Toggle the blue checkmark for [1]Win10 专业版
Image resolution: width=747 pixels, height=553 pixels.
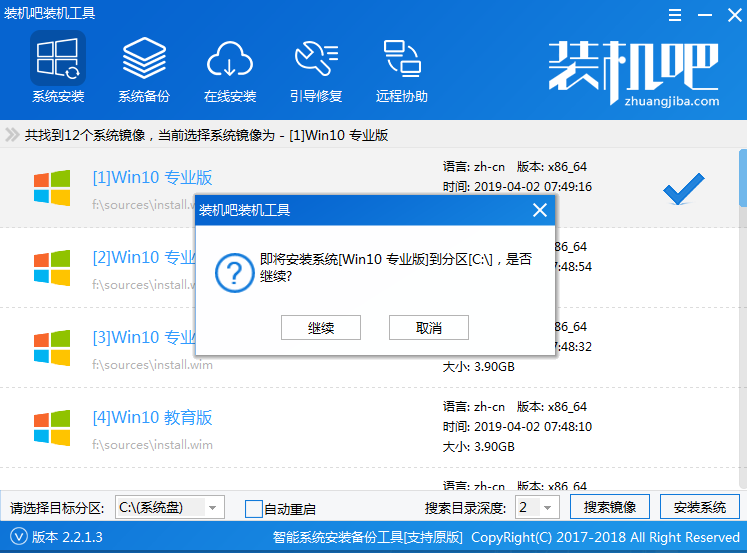(683, 187)
